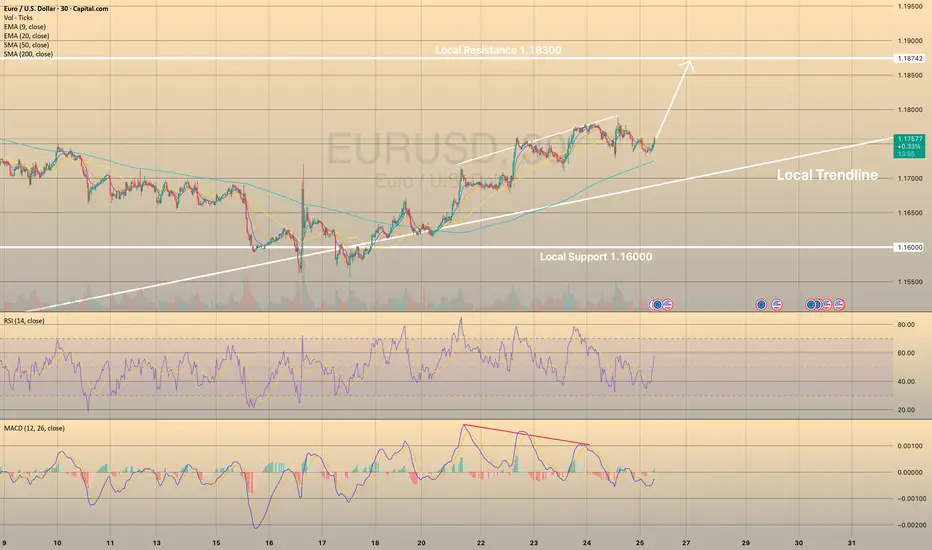Click date 10 on the time axis
932x550 pixels.
point(58,543)
